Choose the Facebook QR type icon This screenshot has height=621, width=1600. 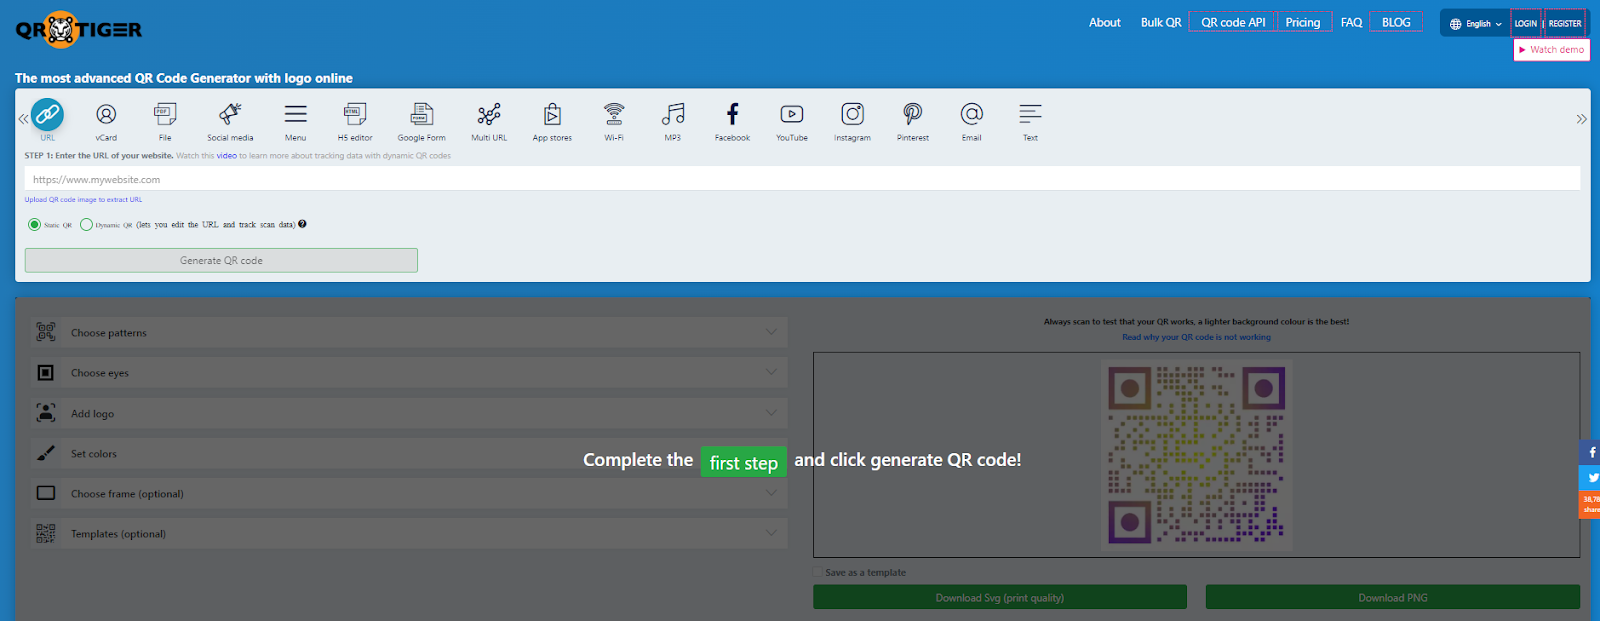tap(732, 114)
